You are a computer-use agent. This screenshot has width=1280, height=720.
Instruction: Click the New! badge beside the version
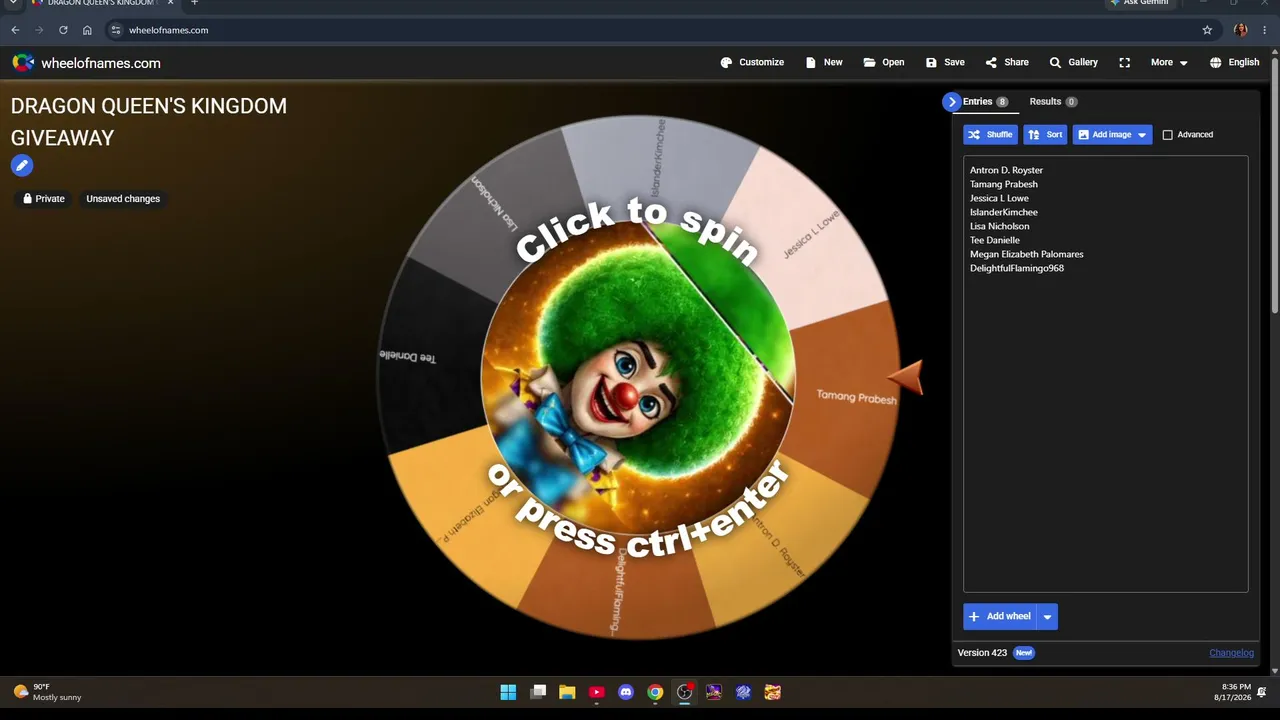point(1023,653)
